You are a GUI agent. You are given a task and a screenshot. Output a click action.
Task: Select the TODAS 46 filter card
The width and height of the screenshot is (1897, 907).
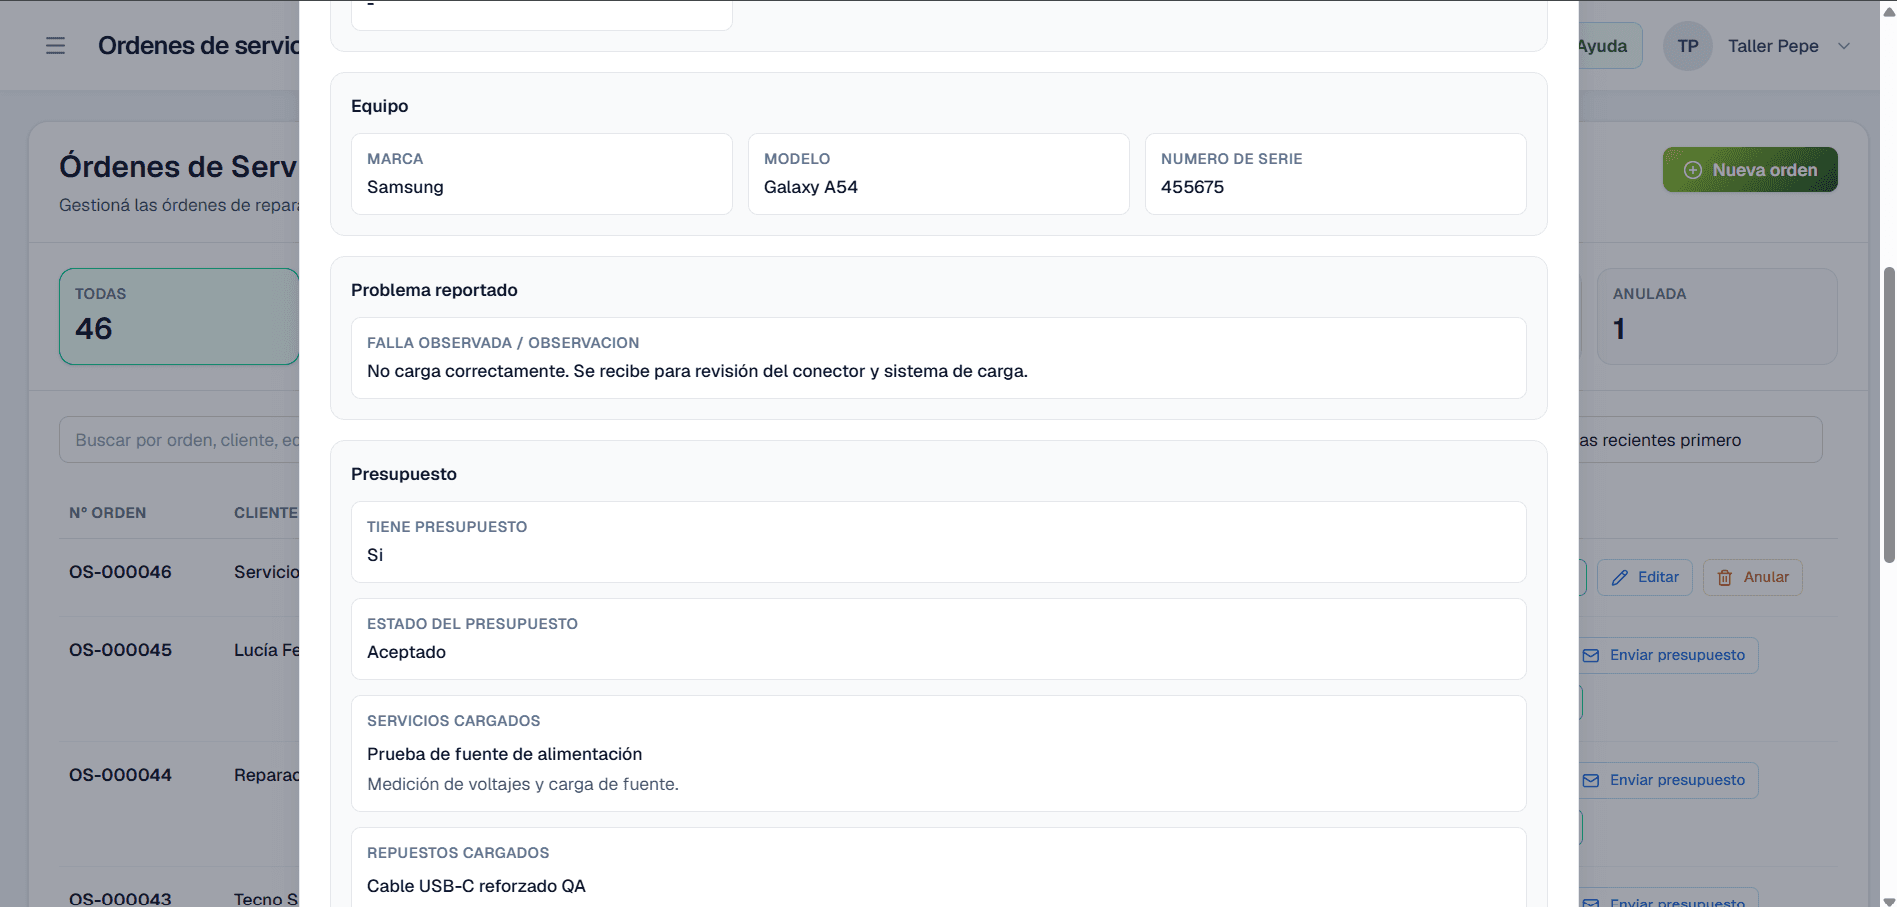(179, 316)
